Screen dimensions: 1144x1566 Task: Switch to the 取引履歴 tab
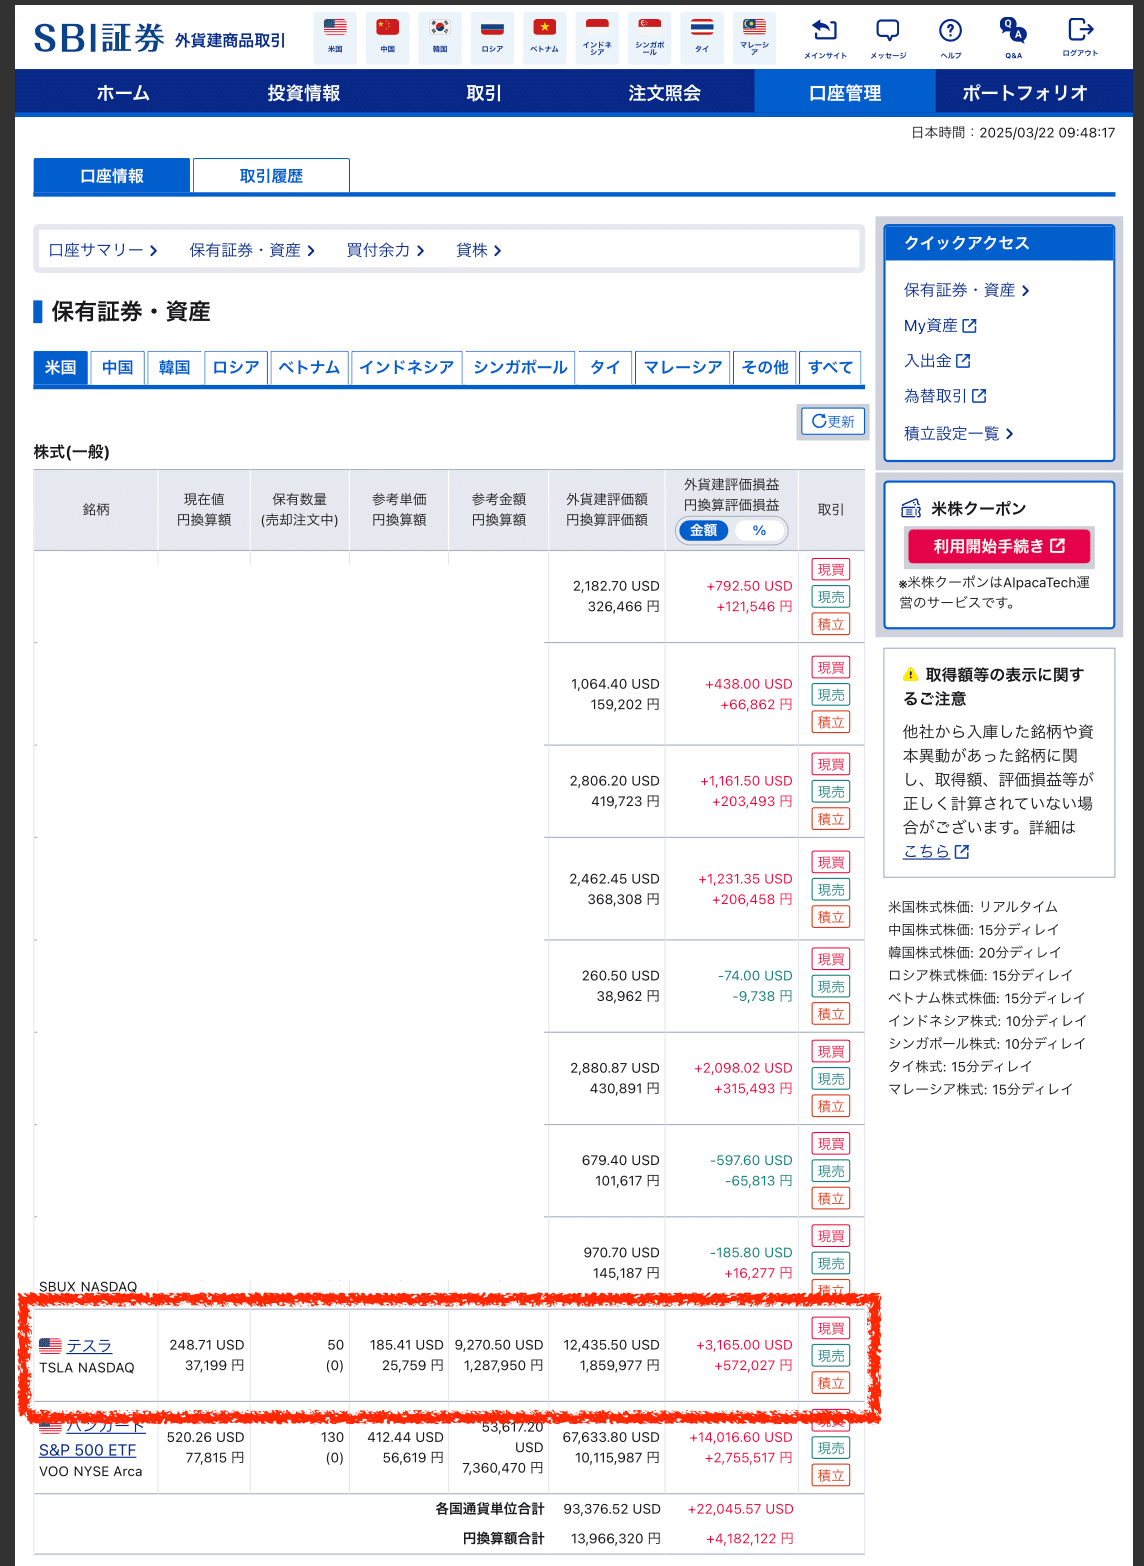(270, 175)
